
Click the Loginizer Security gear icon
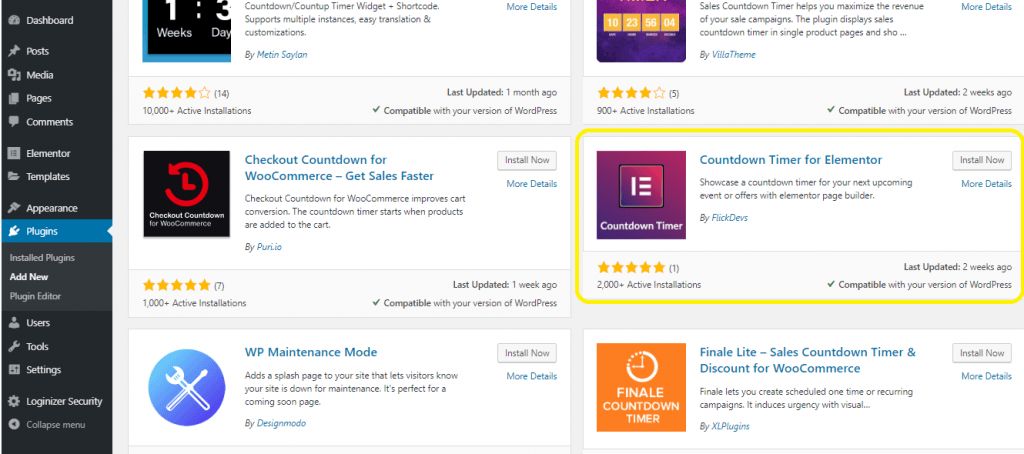(x=14, y=401)
